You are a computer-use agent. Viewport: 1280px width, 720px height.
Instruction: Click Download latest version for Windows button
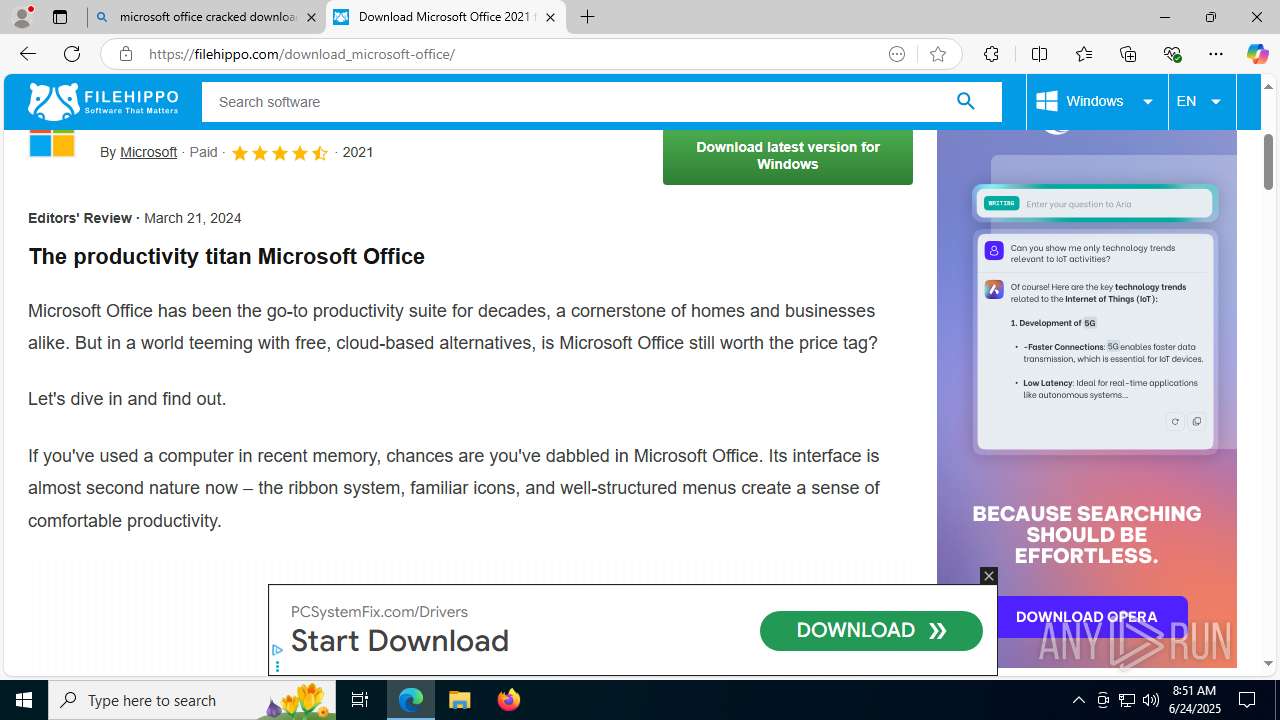pos(788,156)
